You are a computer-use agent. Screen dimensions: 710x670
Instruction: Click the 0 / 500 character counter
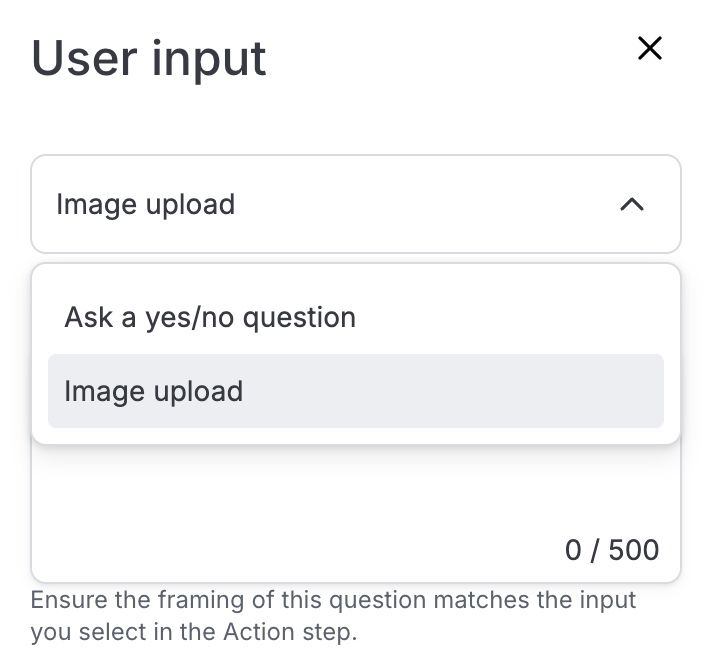(x=611, y=550)
